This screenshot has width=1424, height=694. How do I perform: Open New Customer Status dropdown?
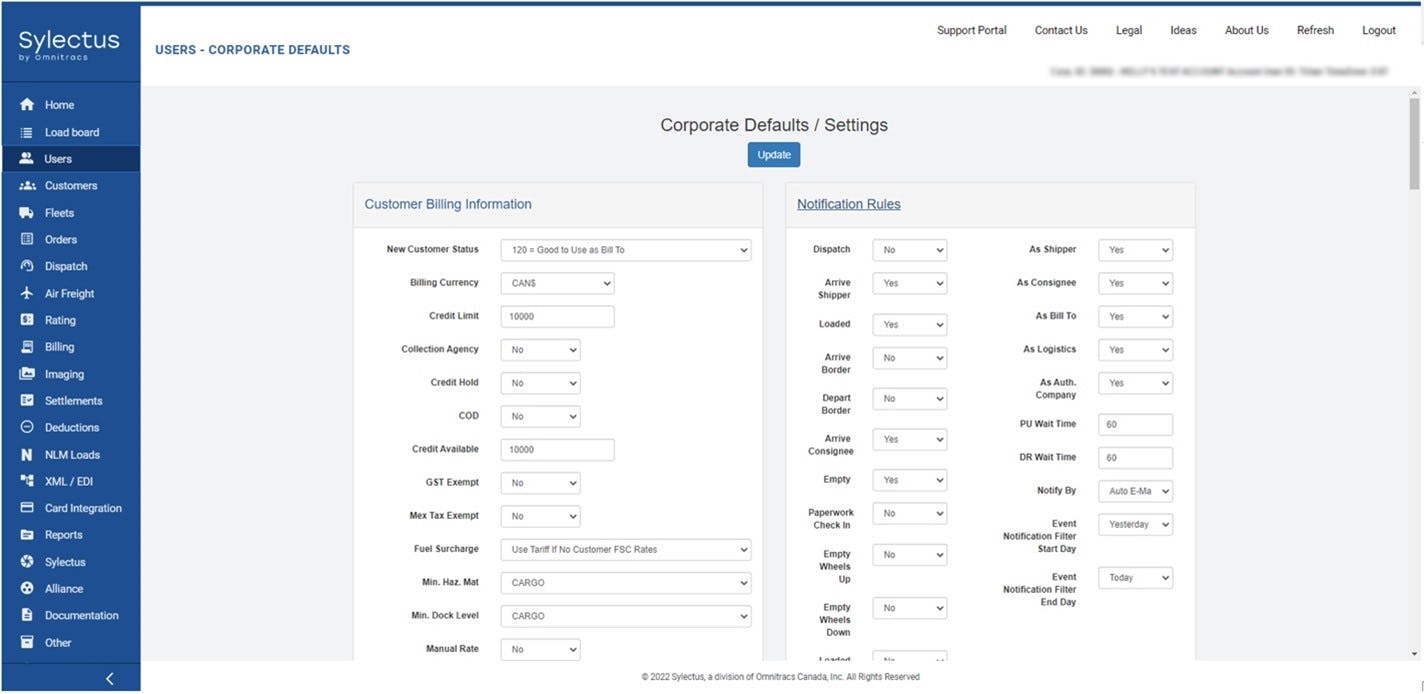tap(626, 250)
